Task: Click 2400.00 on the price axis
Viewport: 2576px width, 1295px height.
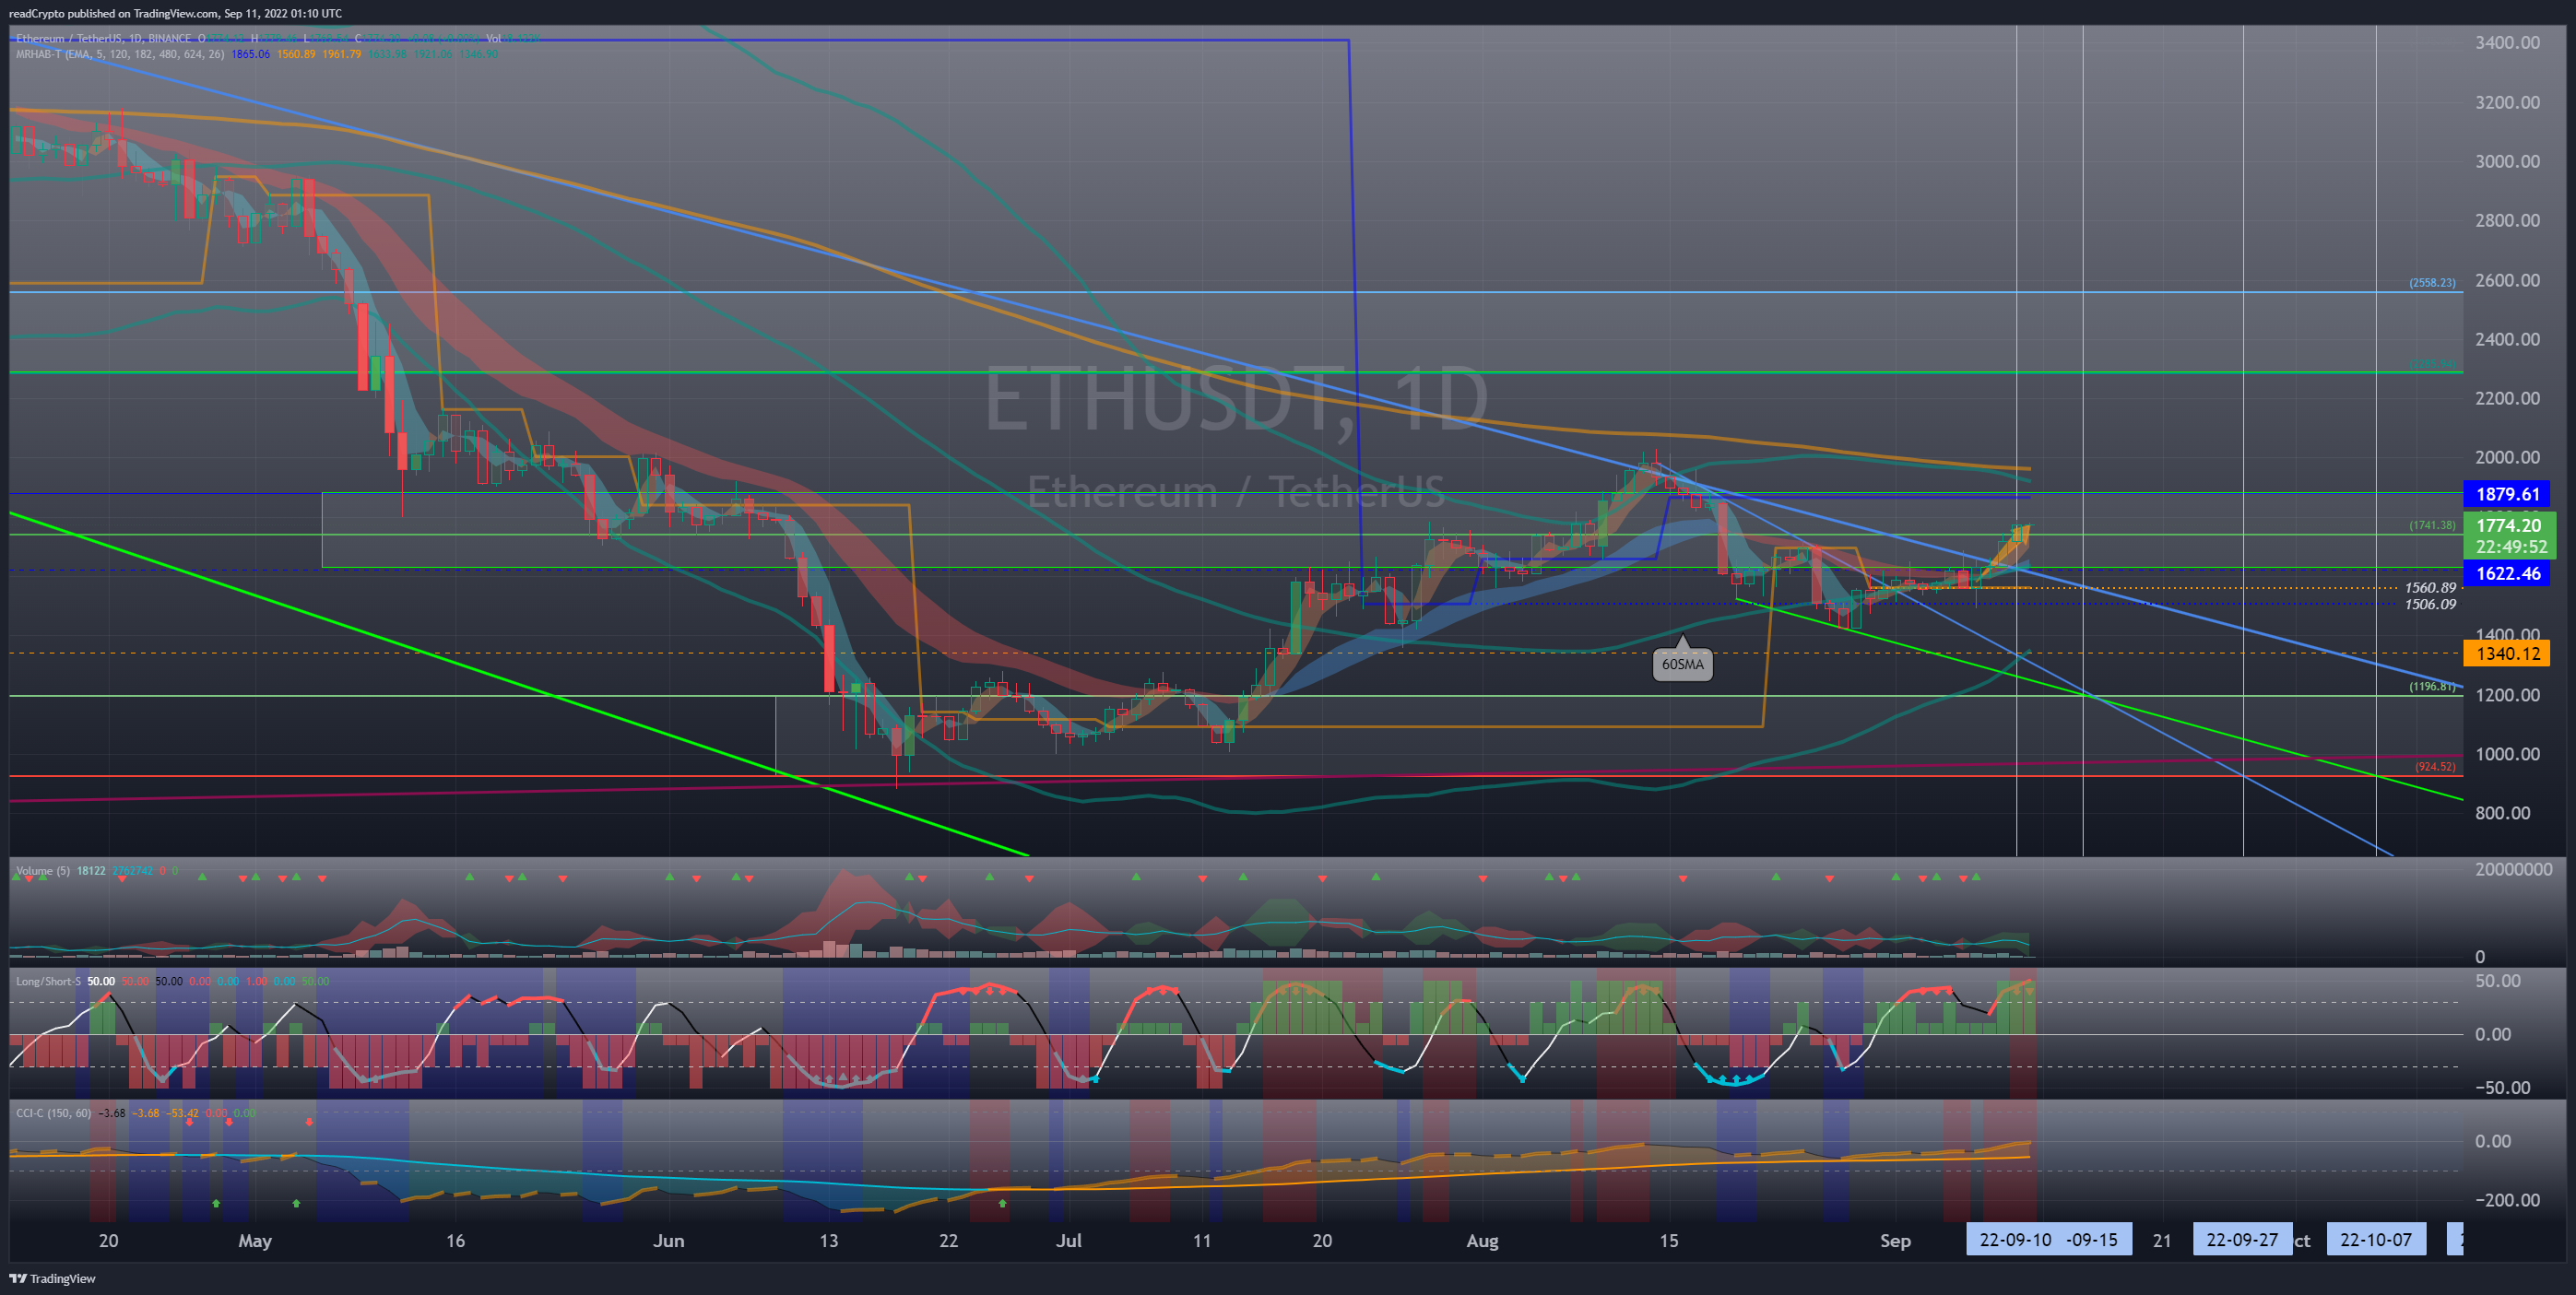Action: click(2507, 339)
